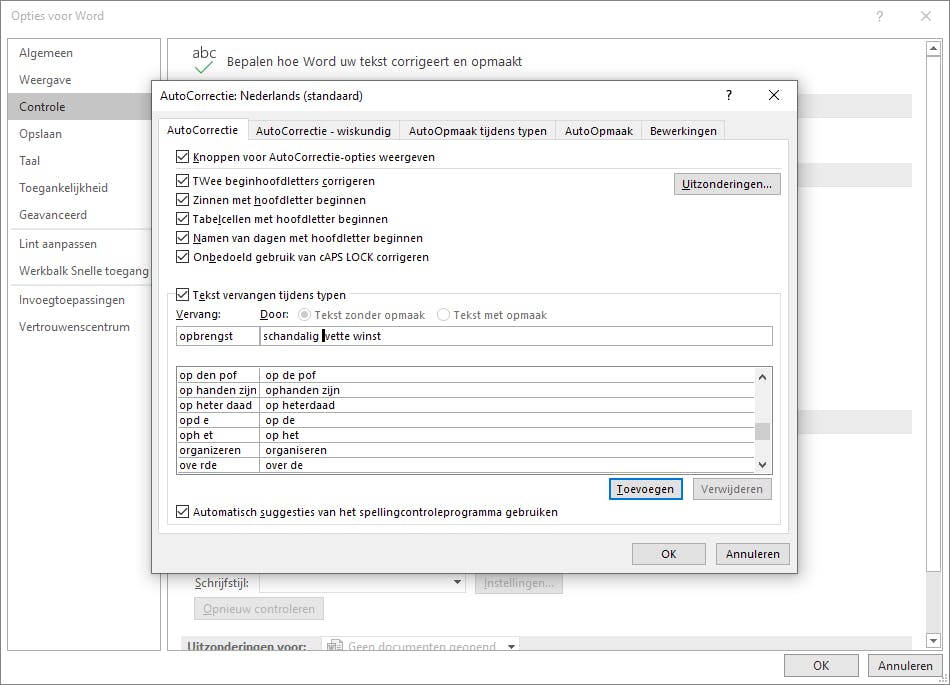Image resolution: width=950 pixels, height=685 pixels.
Task: Click the Door field with schandalig vette winst
Action: pos(516,336)
